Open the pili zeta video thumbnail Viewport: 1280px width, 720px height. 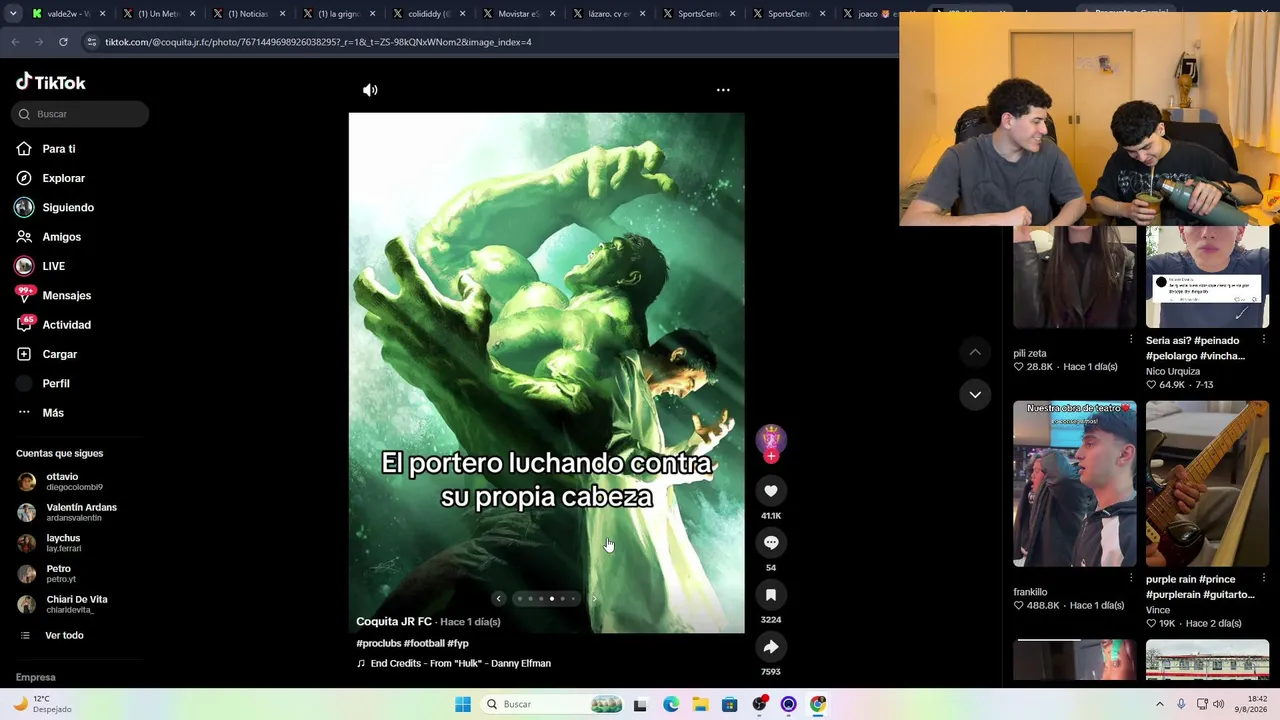pyautogui.click(x=1075, y=277)
